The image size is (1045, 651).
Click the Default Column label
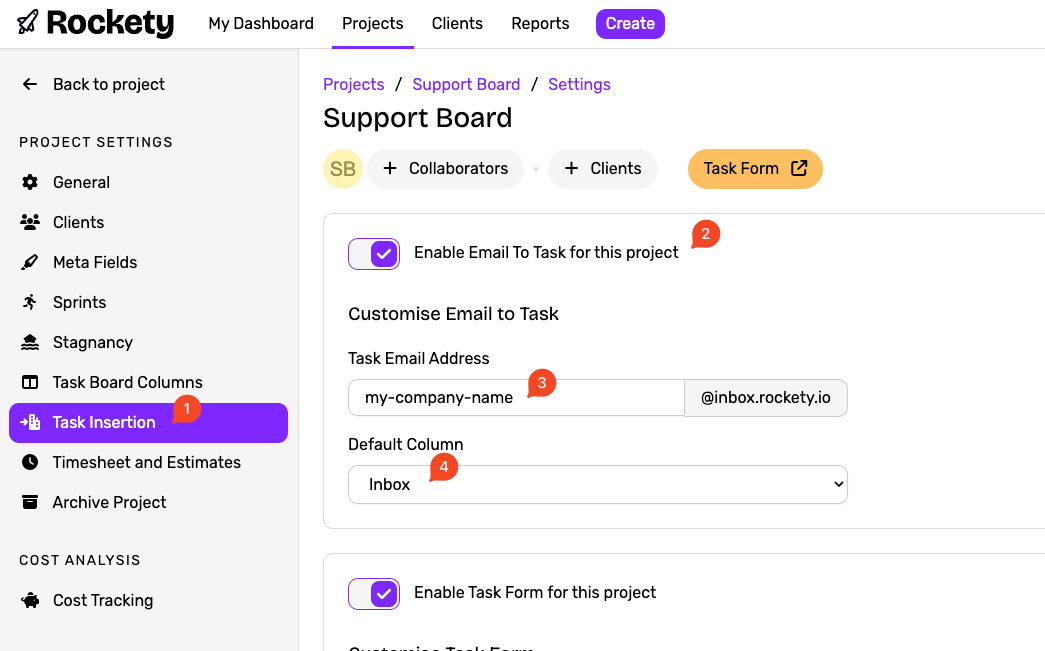tap(405, 444)
